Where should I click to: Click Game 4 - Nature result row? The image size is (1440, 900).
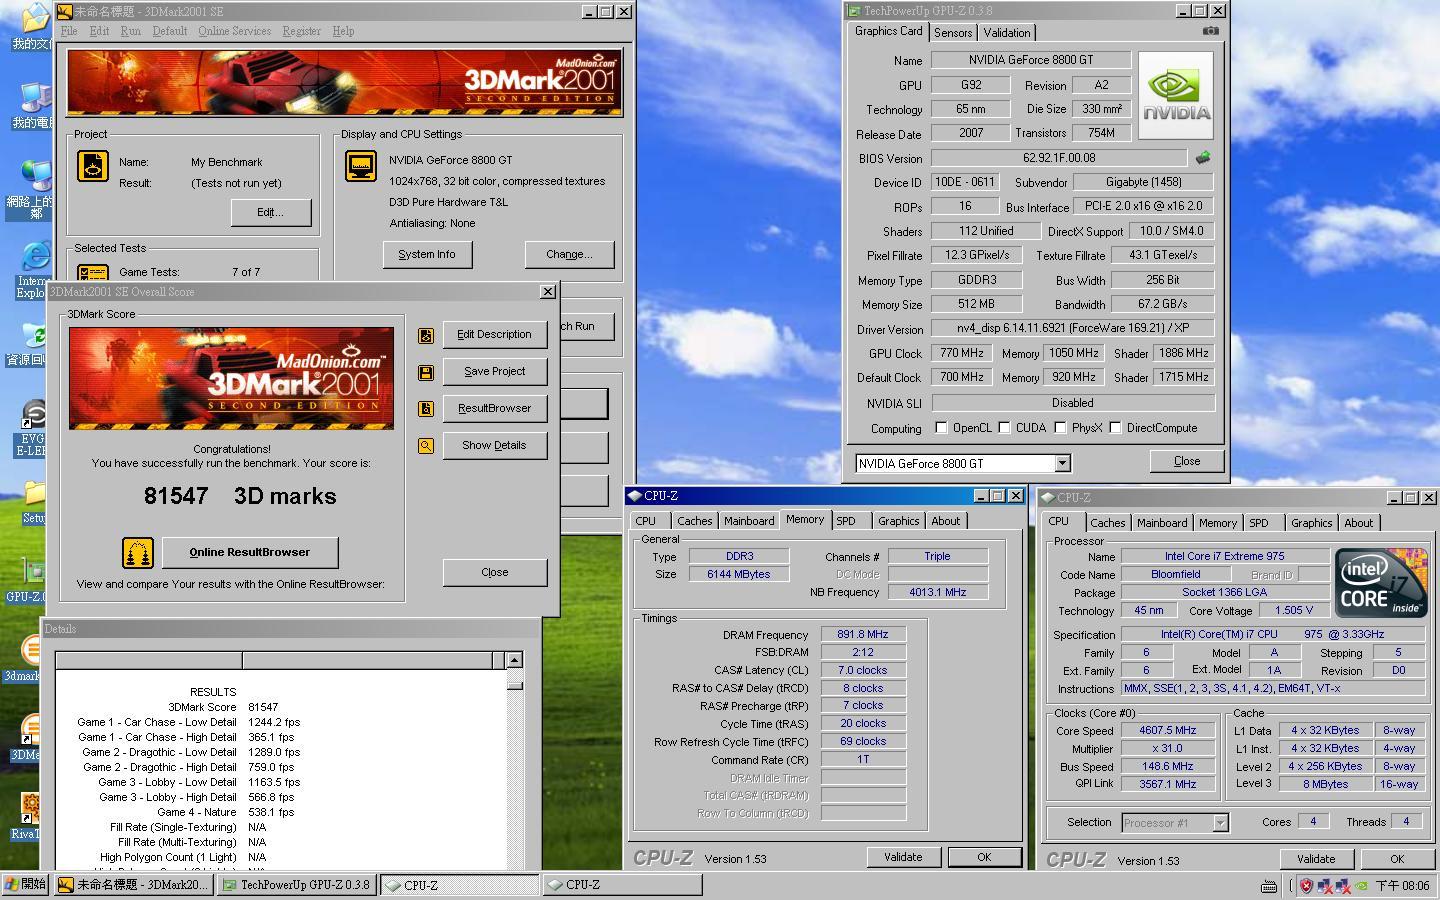226,812
